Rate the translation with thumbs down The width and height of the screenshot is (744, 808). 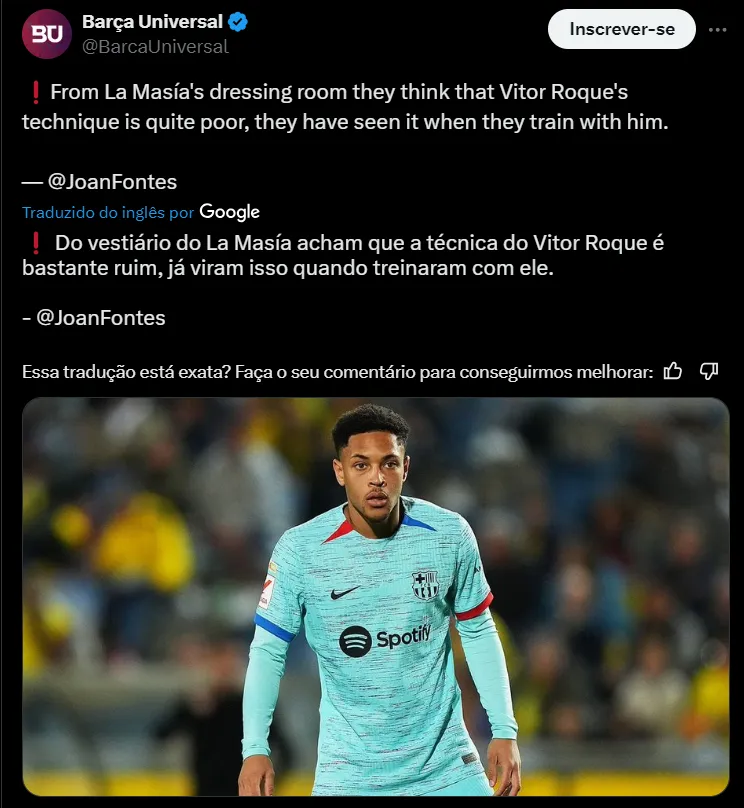[709, 371]
